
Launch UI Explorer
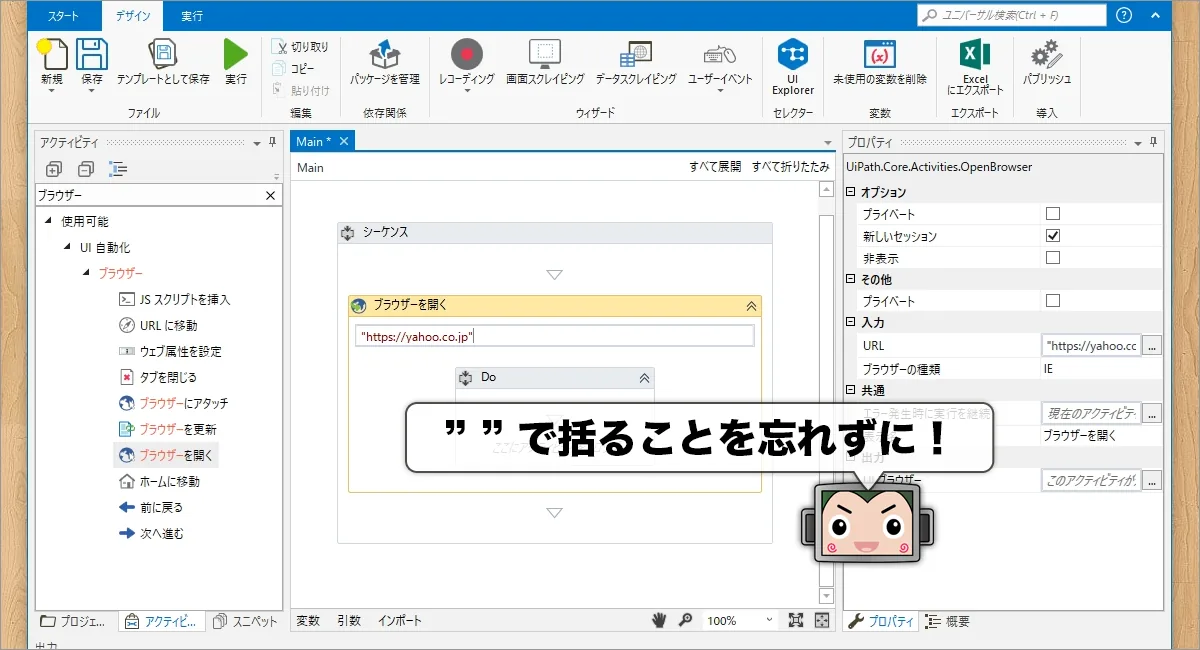(793, 66)
